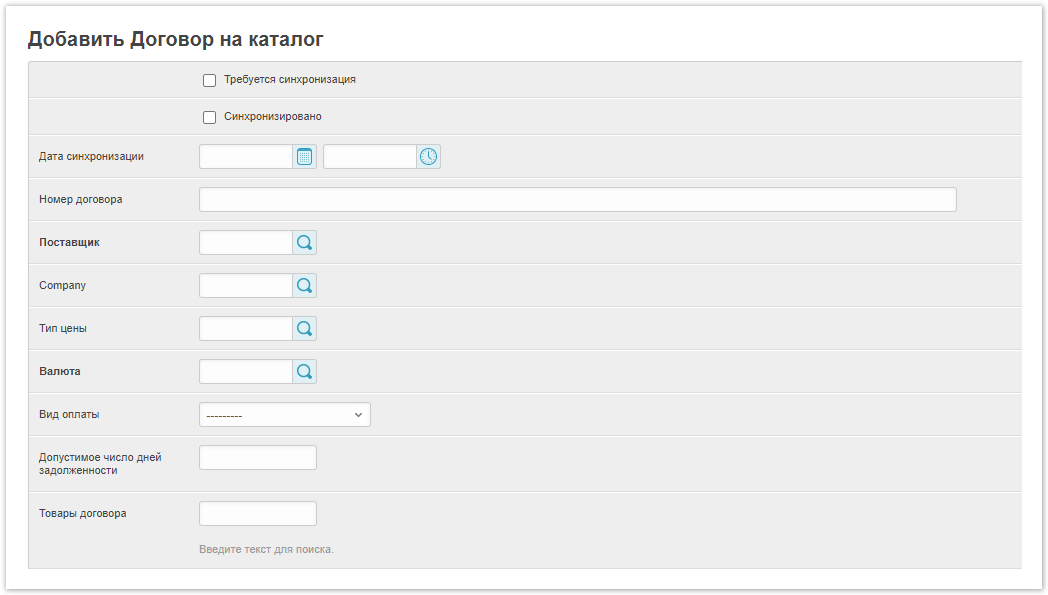
Task: Click the Валюта search magnifier icon
Action: point(305,372)
